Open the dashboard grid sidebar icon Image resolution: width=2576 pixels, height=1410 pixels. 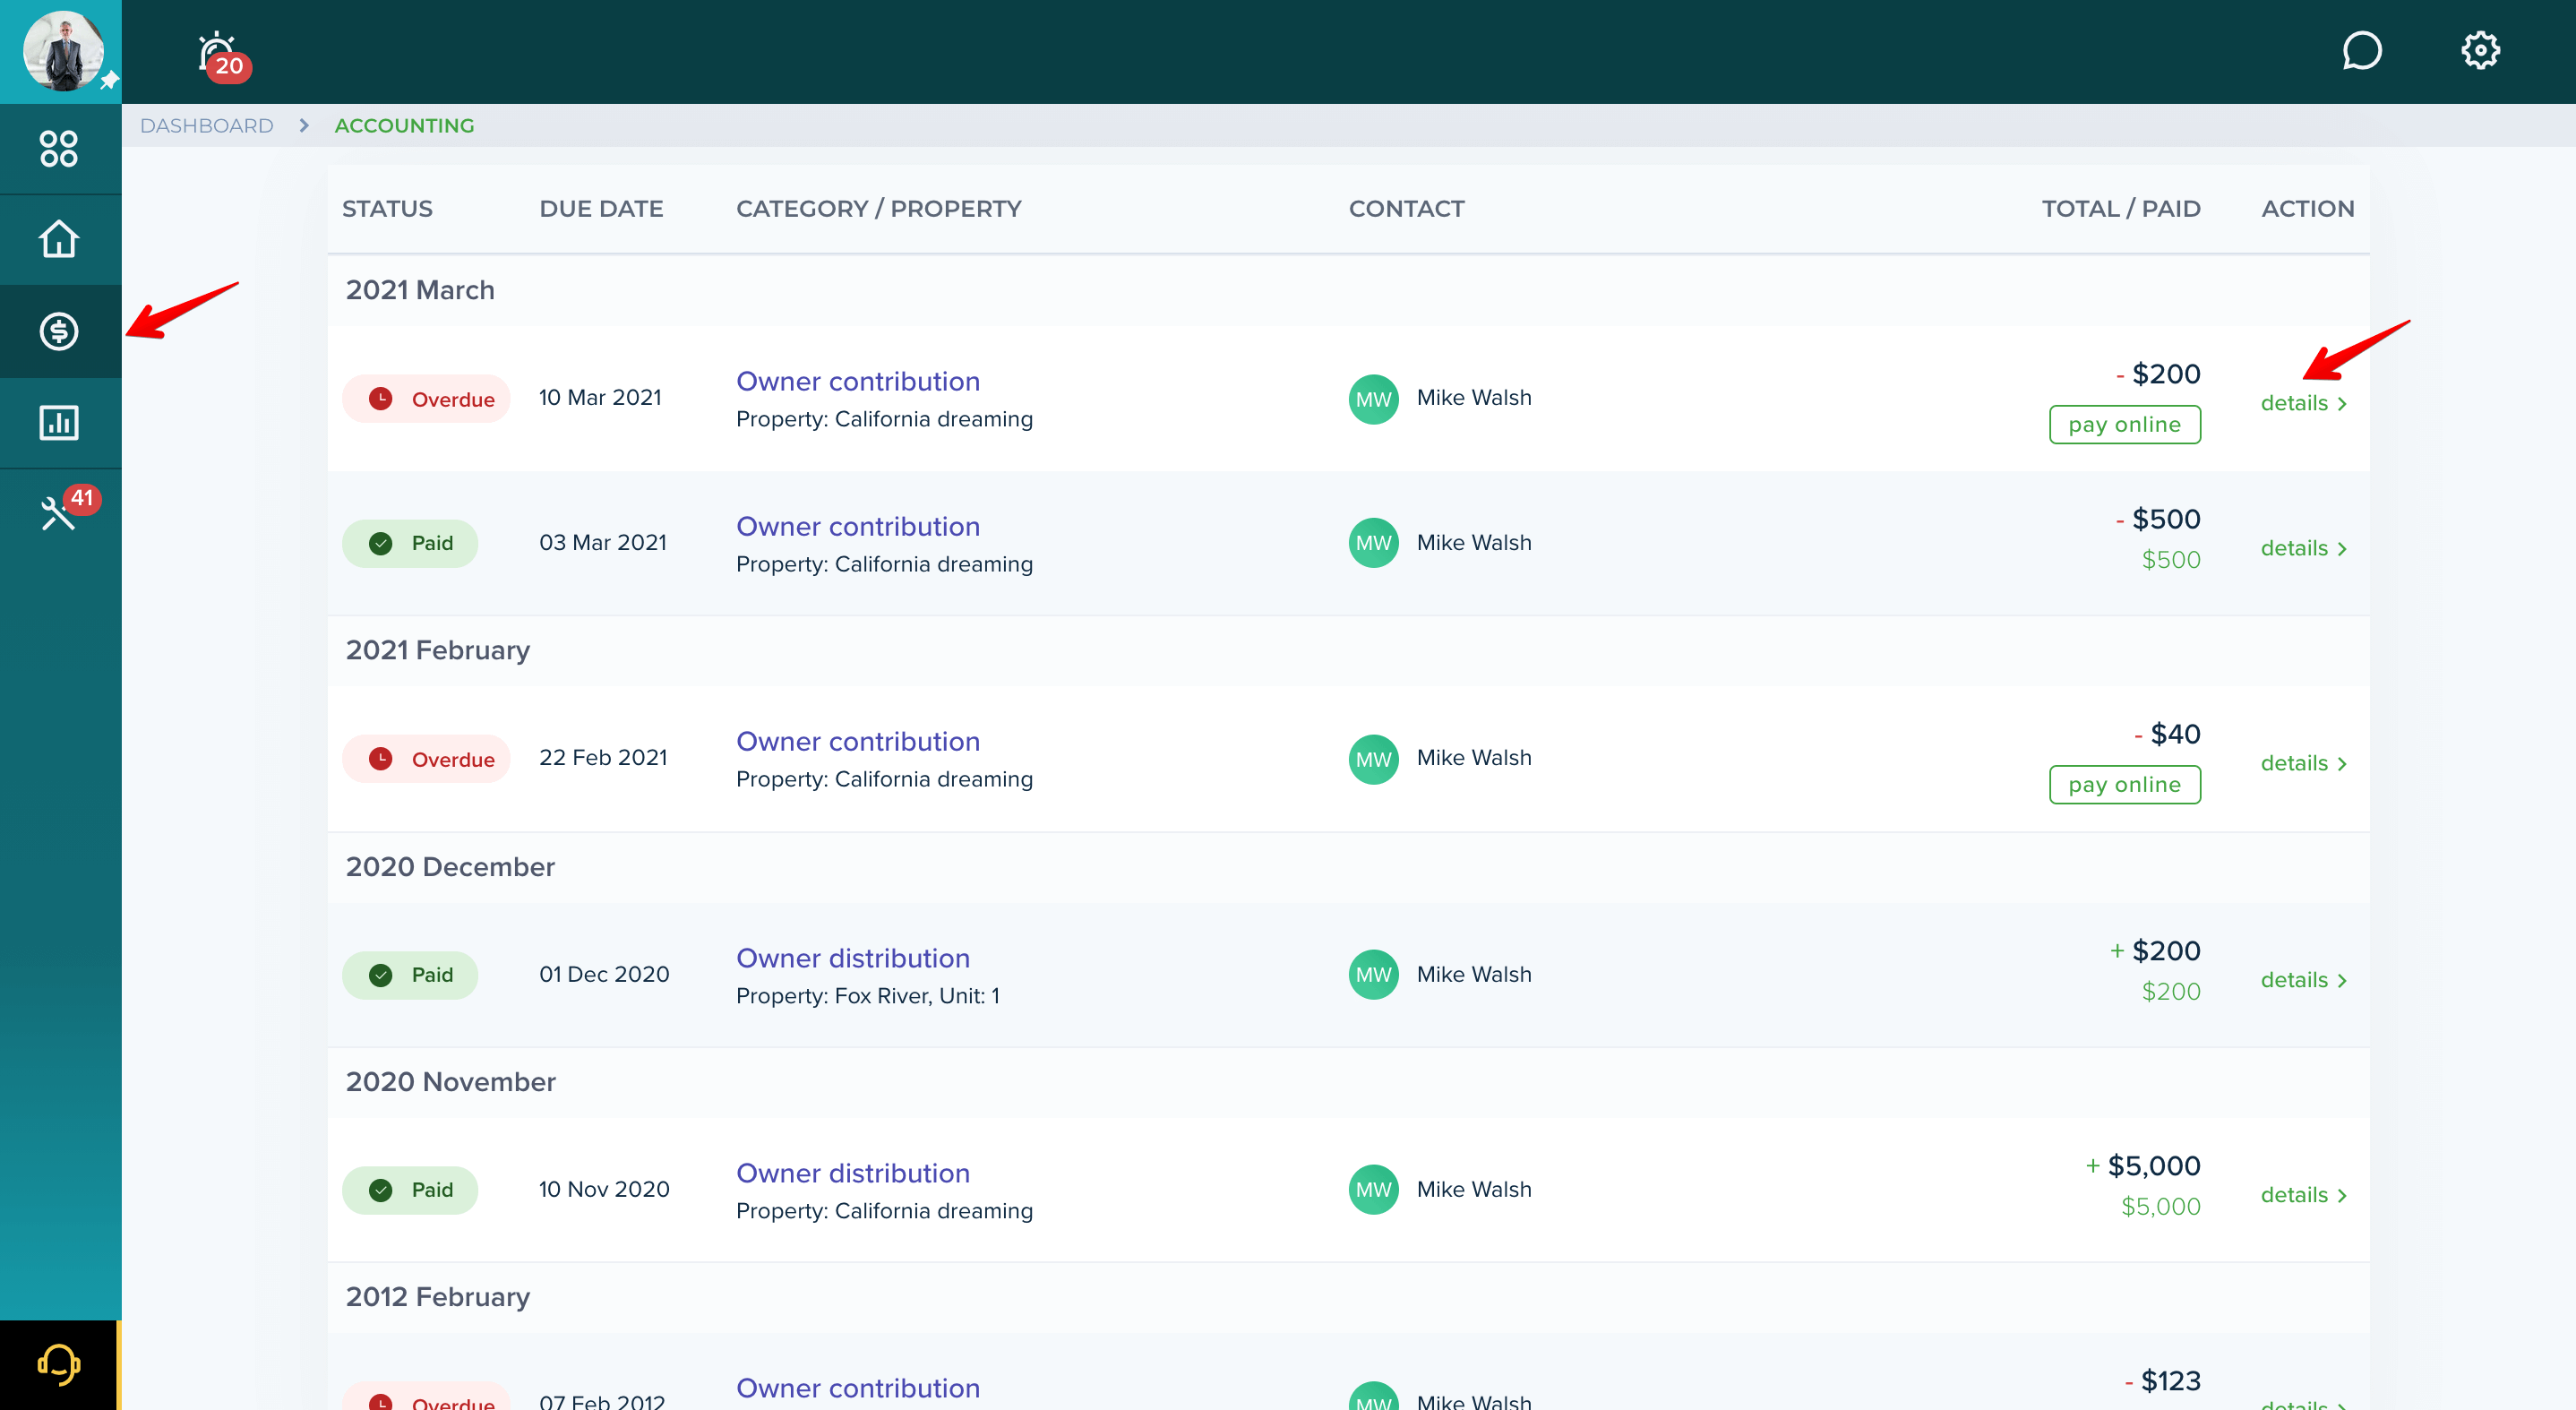pyautogui.click(x=59, y=148)
